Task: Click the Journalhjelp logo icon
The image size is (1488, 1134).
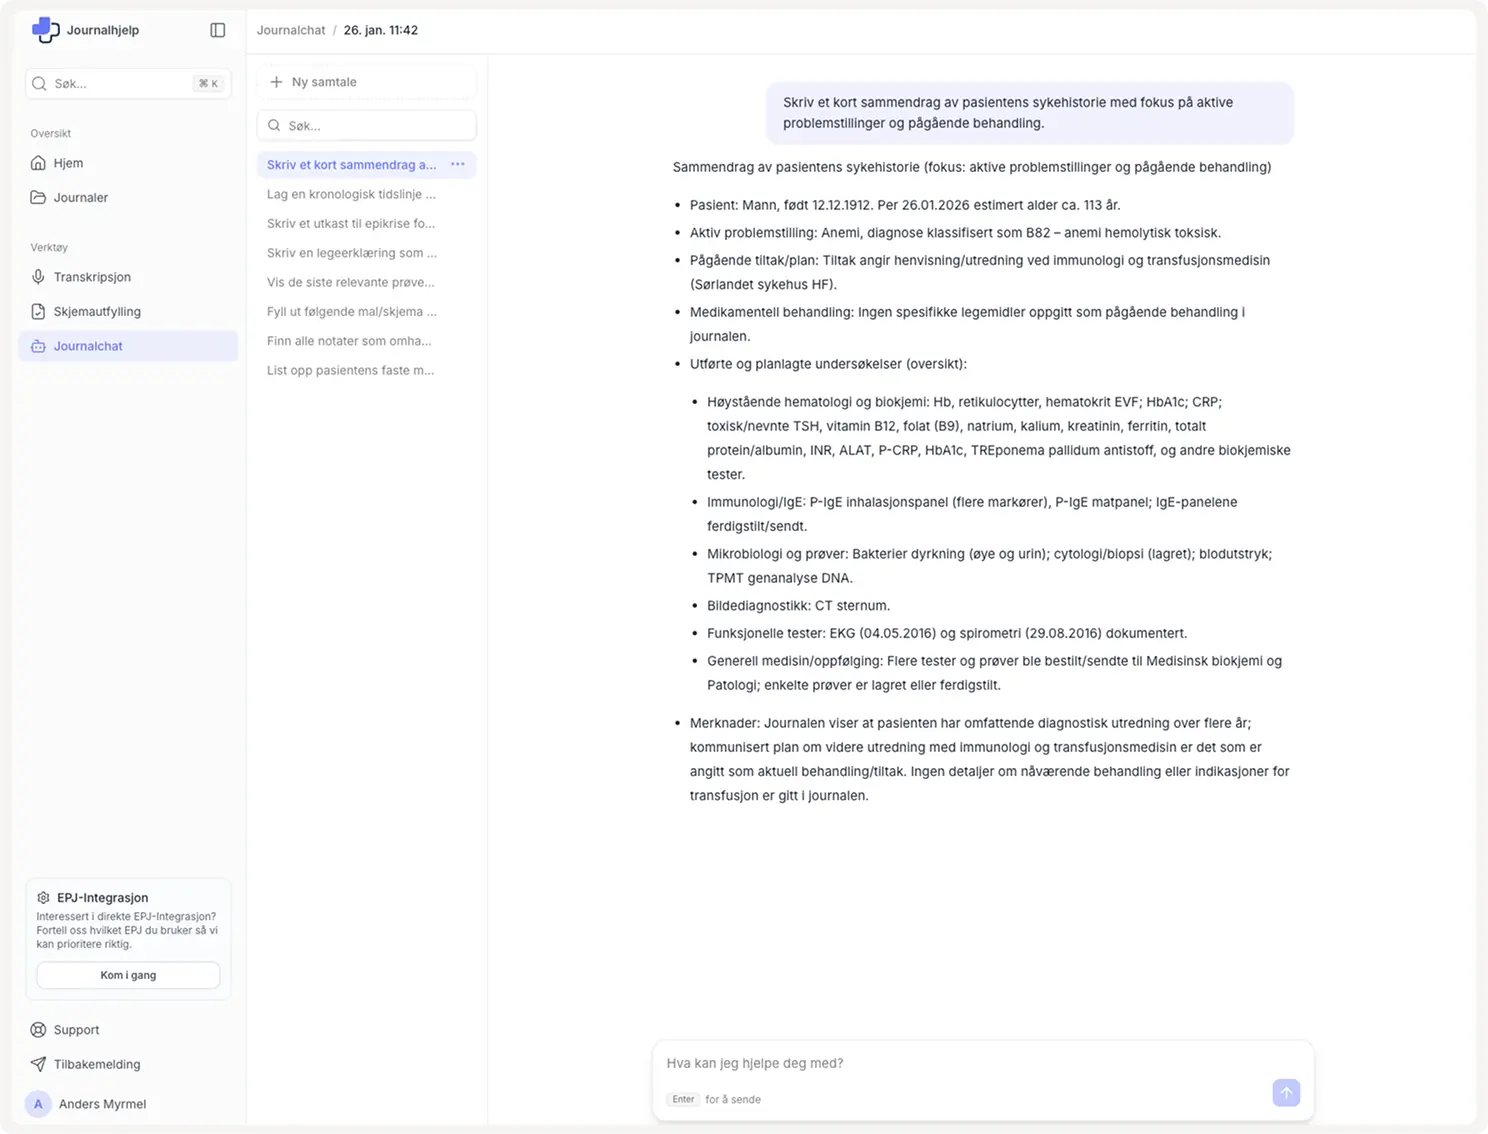Action: [x=45, y=30]
